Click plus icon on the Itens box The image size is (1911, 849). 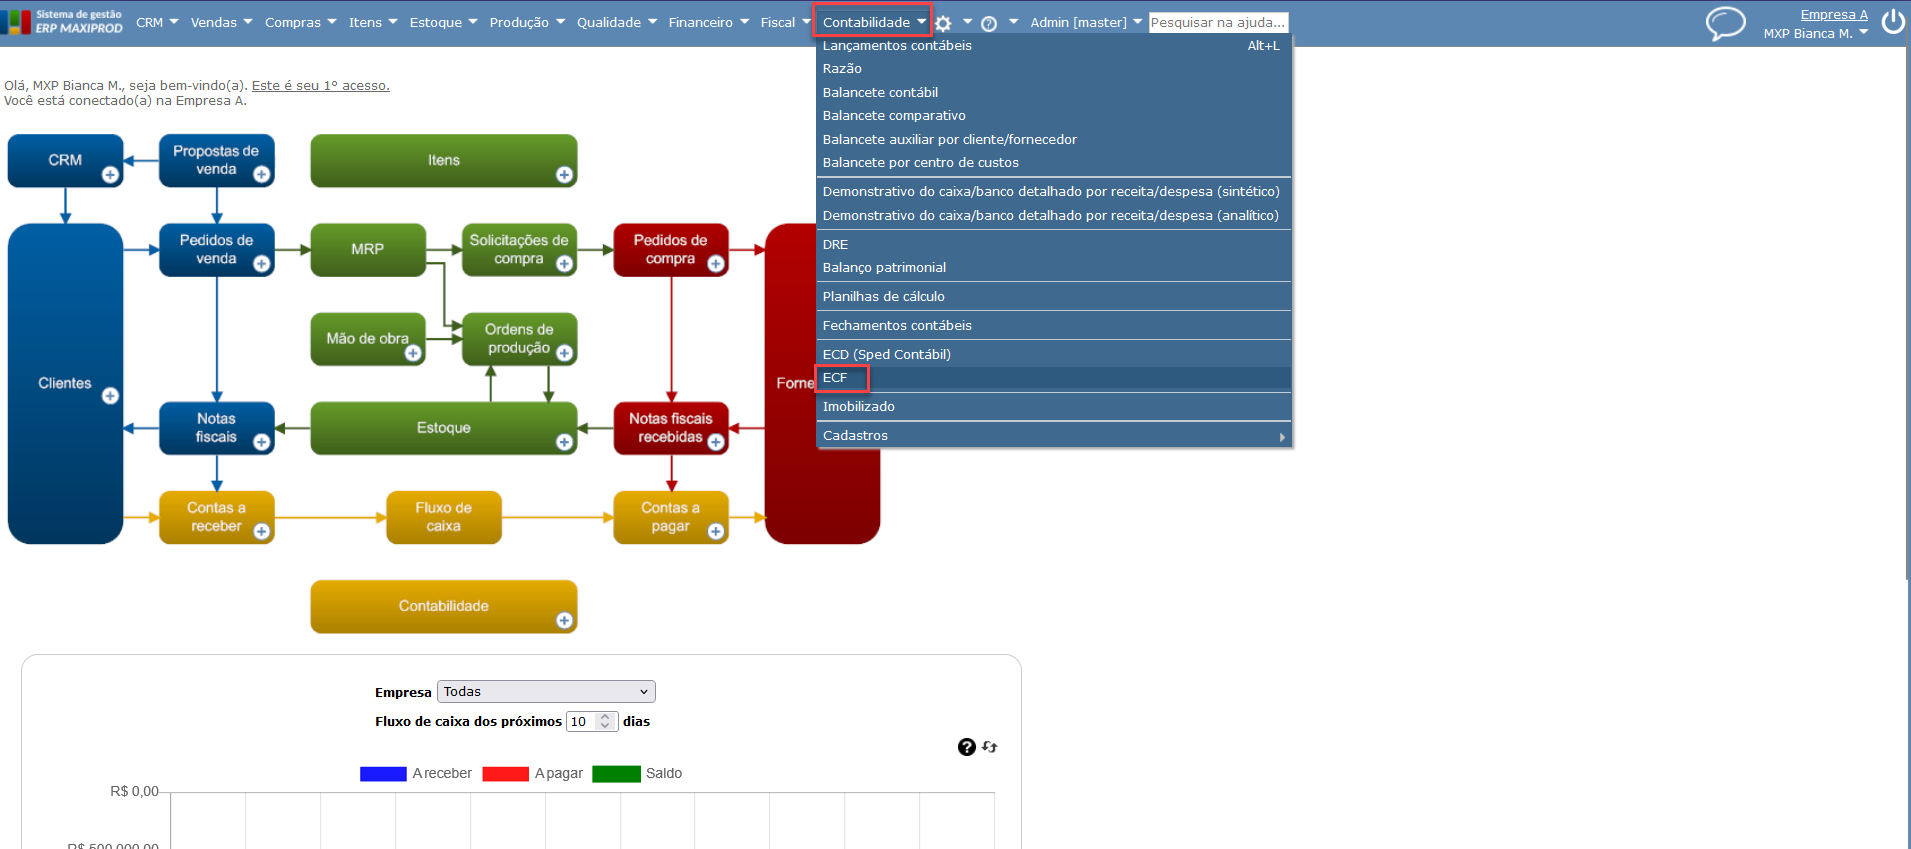tap(565, 175)
